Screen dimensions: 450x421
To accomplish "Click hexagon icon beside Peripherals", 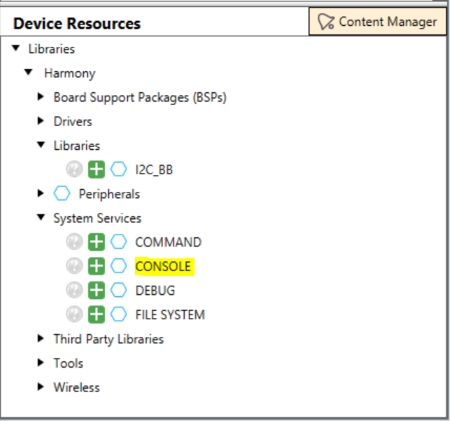I will (x=62, y=193).
